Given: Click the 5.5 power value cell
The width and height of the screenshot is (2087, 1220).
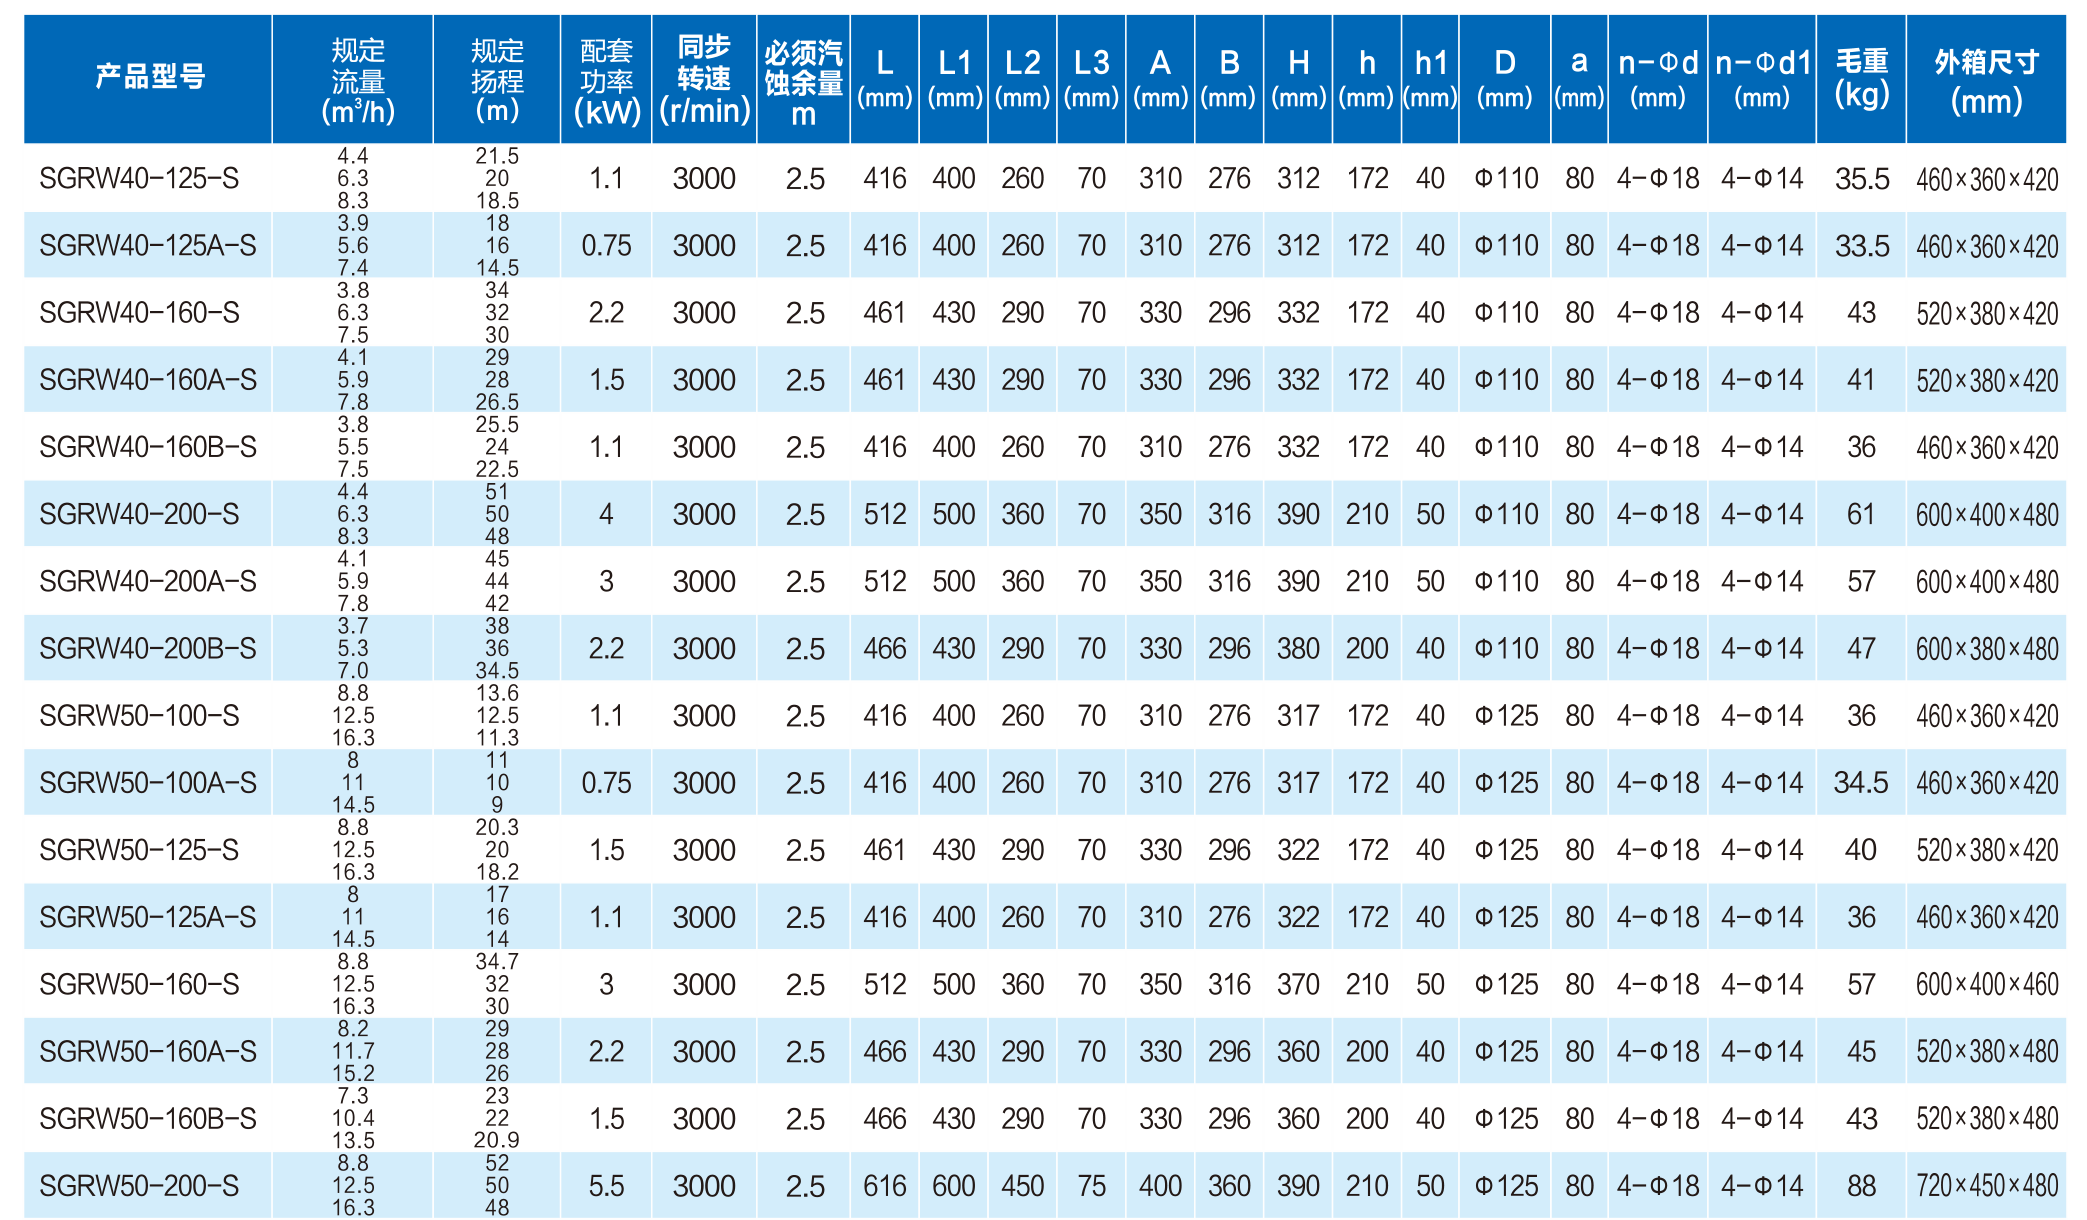Looking at the screenshot, I should click(606, 1186).
